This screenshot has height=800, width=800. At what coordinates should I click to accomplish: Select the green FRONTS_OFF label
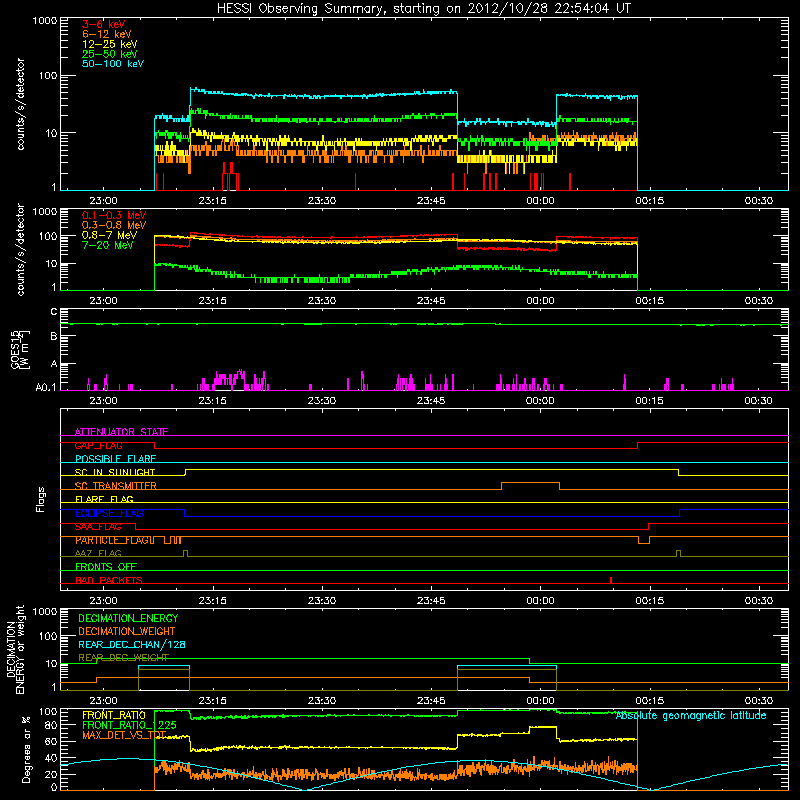coord(106,567)
